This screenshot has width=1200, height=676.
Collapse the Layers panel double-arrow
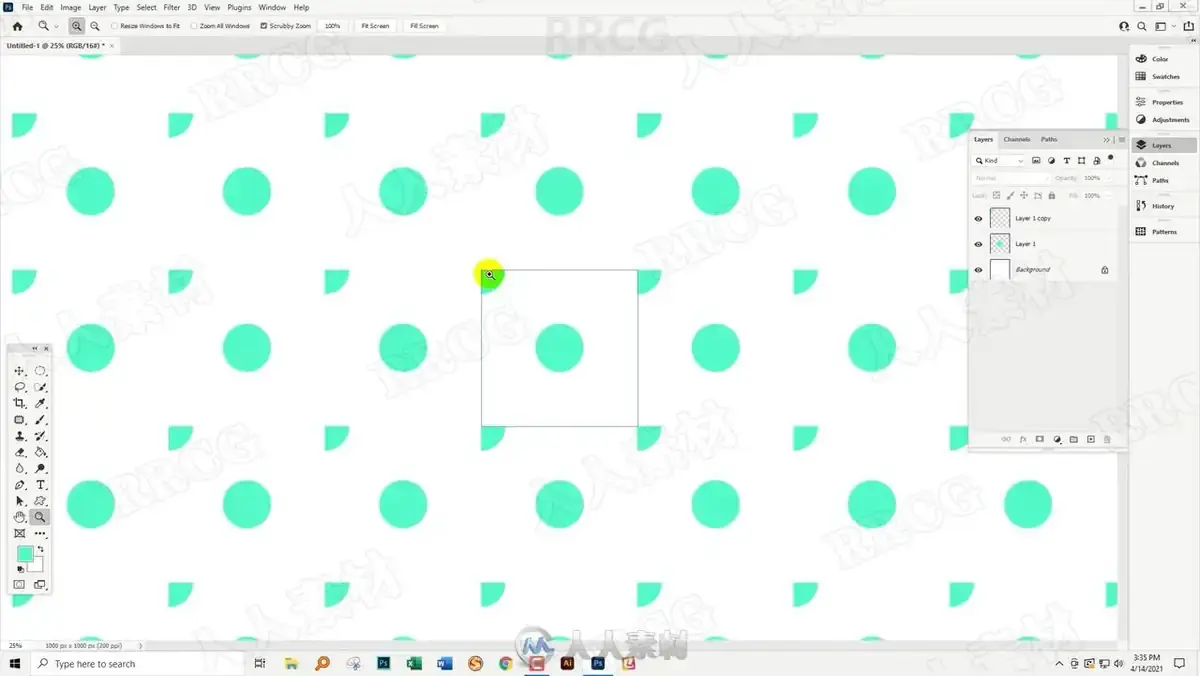[x=1107, y=140]
